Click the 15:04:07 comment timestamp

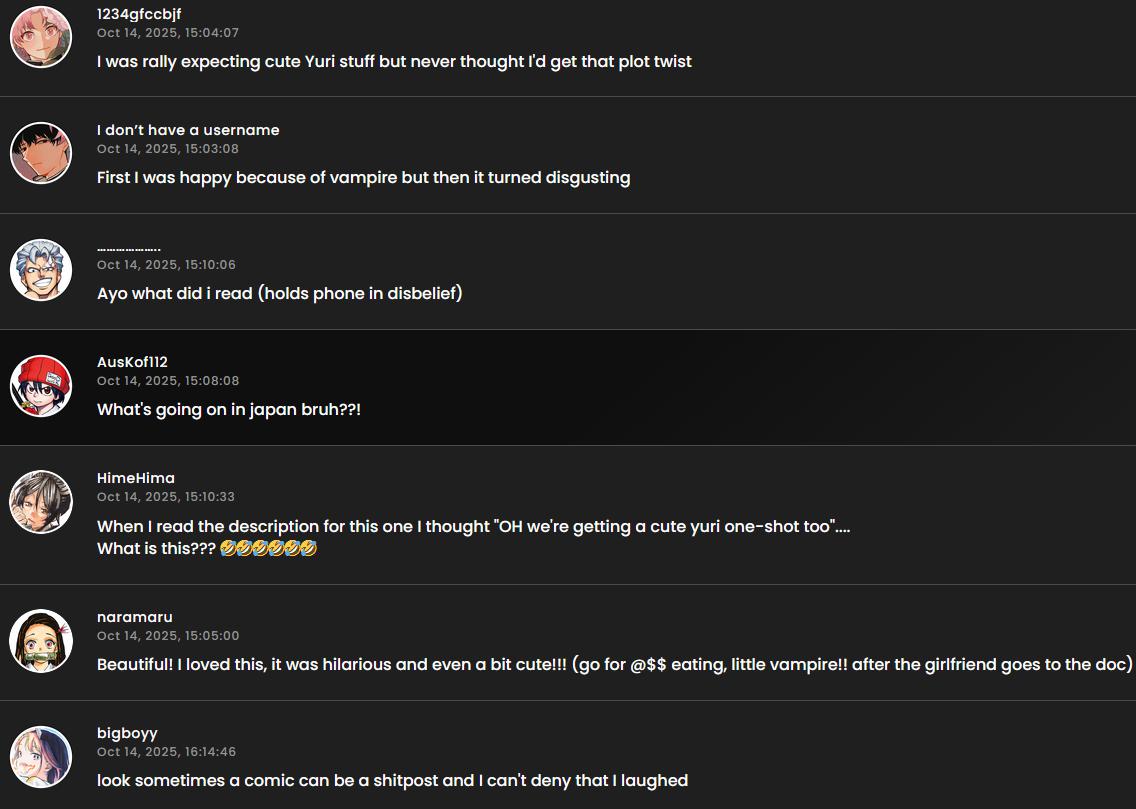click(168, 33)
